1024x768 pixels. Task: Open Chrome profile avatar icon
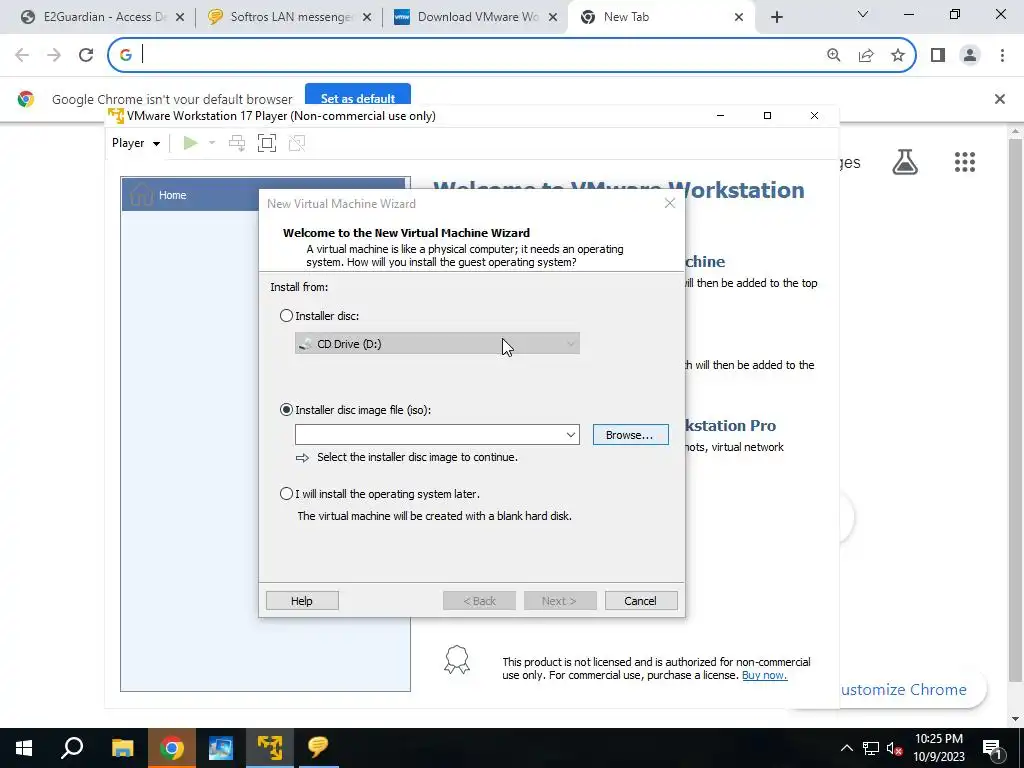[970, 55]
